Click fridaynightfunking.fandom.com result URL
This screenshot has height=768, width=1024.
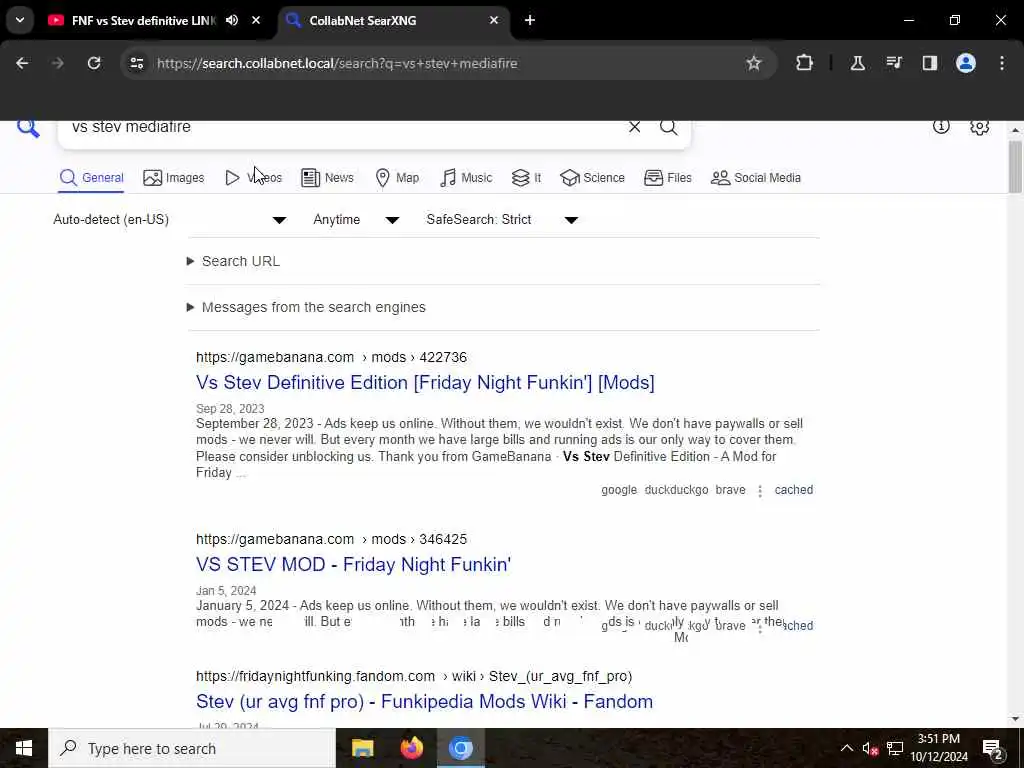(x=414, y=677)
